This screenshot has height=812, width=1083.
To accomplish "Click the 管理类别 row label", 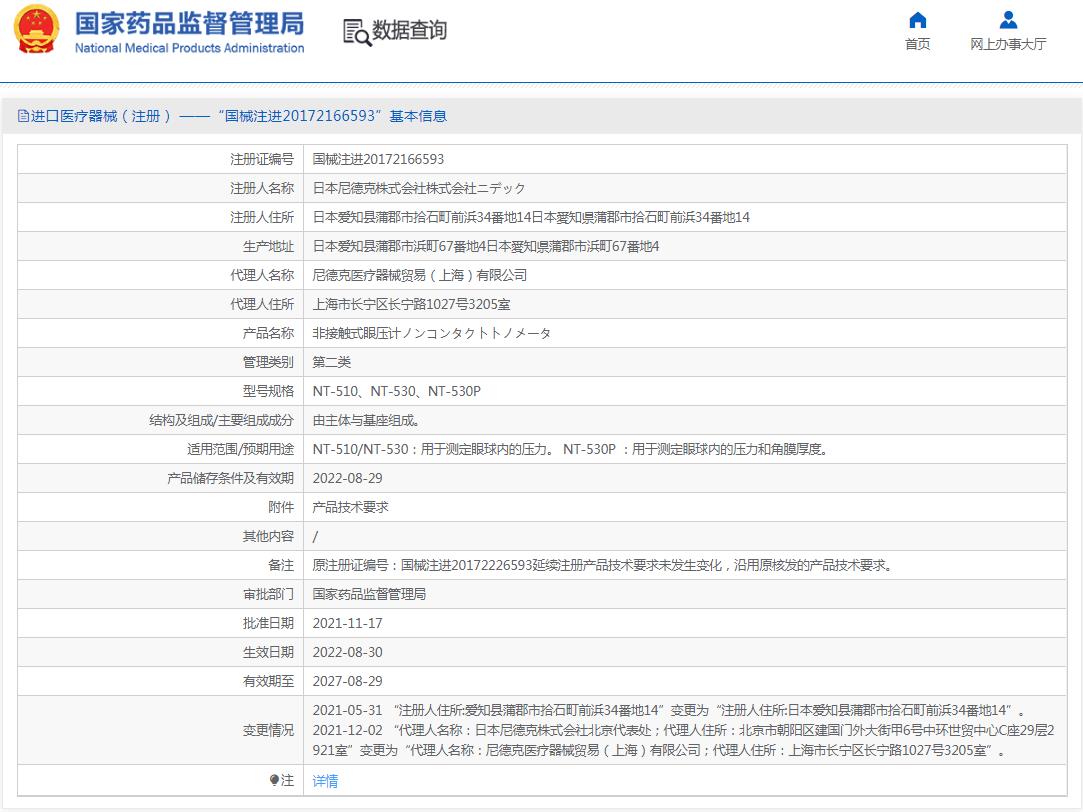I will pos(268,362).
